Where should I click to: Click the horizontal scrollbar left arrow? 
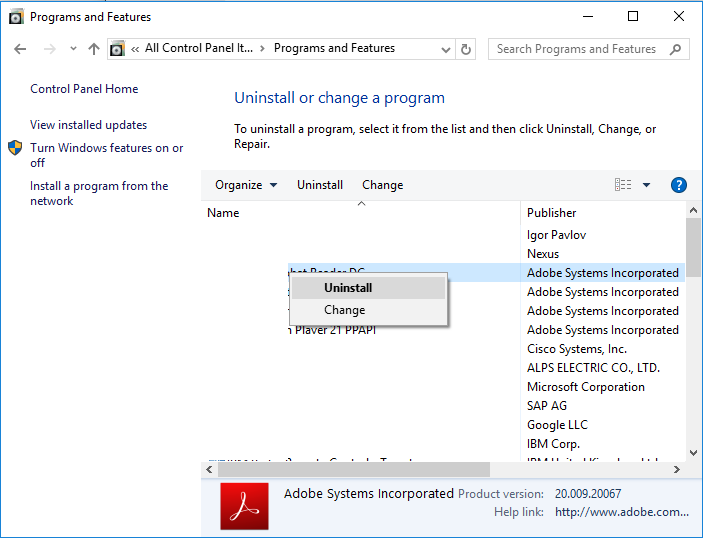click(x=209, y=469)
